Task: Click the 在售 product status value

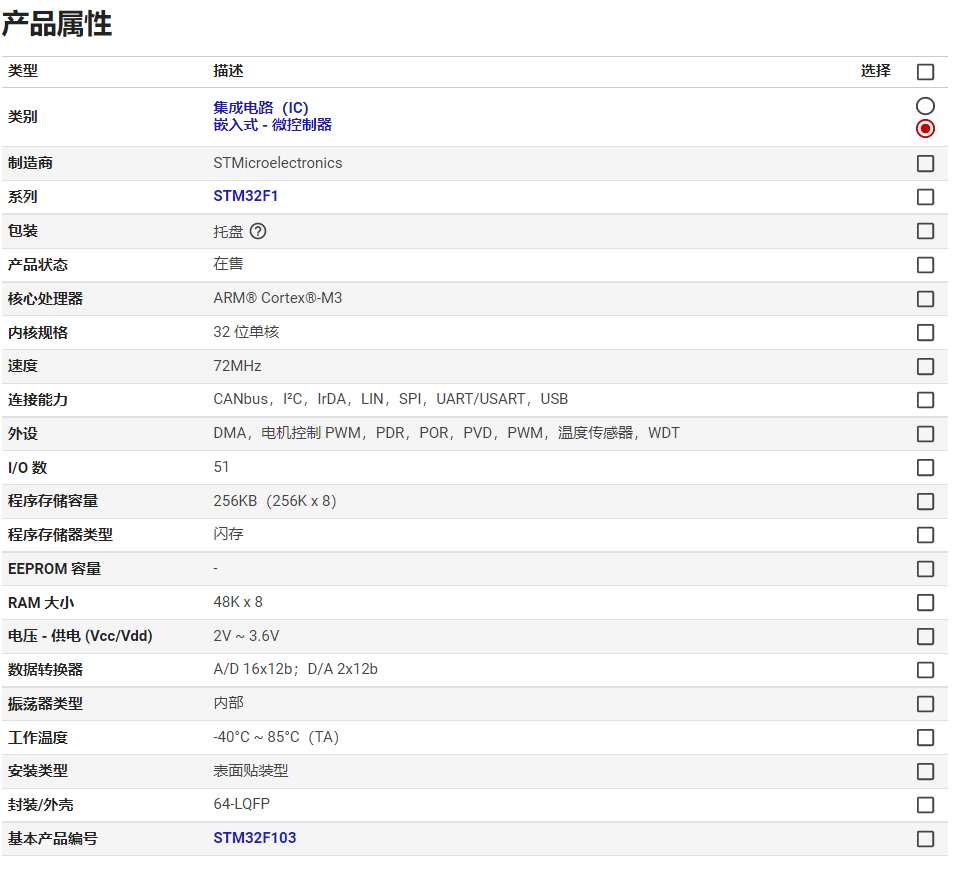Action: pyautogui.click(x=228, y=264)
